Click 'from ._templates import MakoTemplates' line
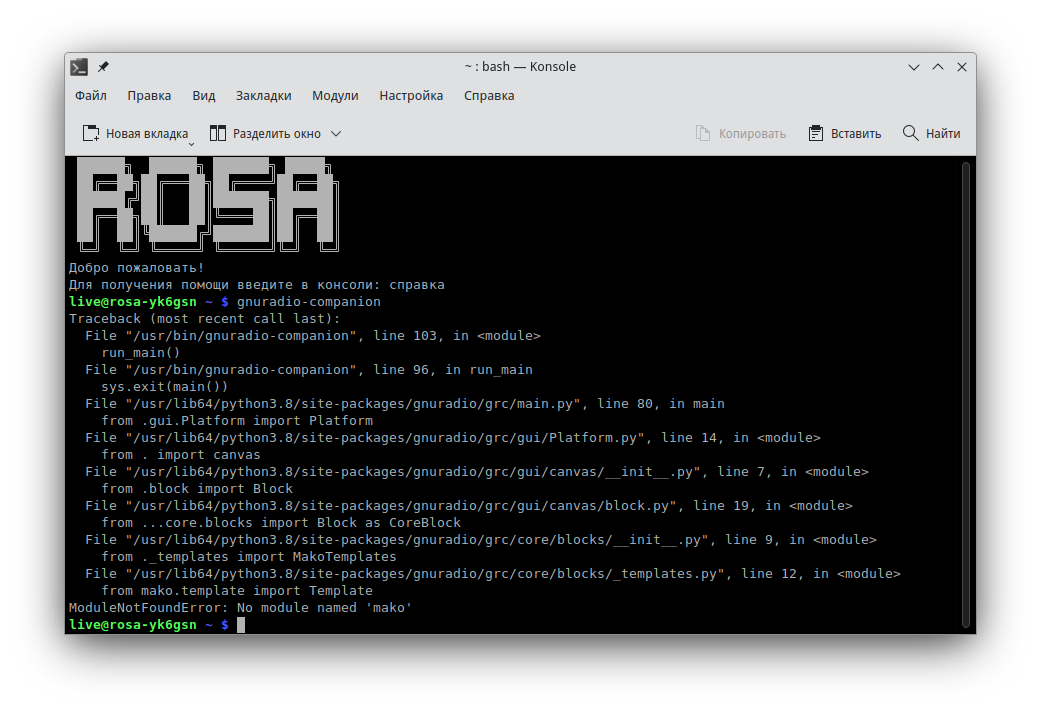Image resolution: width=1041 pixels, height=711 pixels. pyautogui.click(x=249, y=557)
